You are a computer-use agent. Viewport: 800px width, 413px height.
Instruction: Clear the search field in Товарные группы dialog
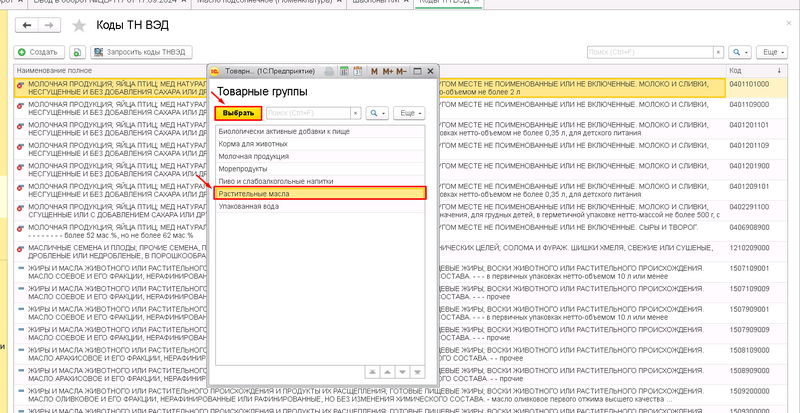pyautogui.click(x=356, y=113)
